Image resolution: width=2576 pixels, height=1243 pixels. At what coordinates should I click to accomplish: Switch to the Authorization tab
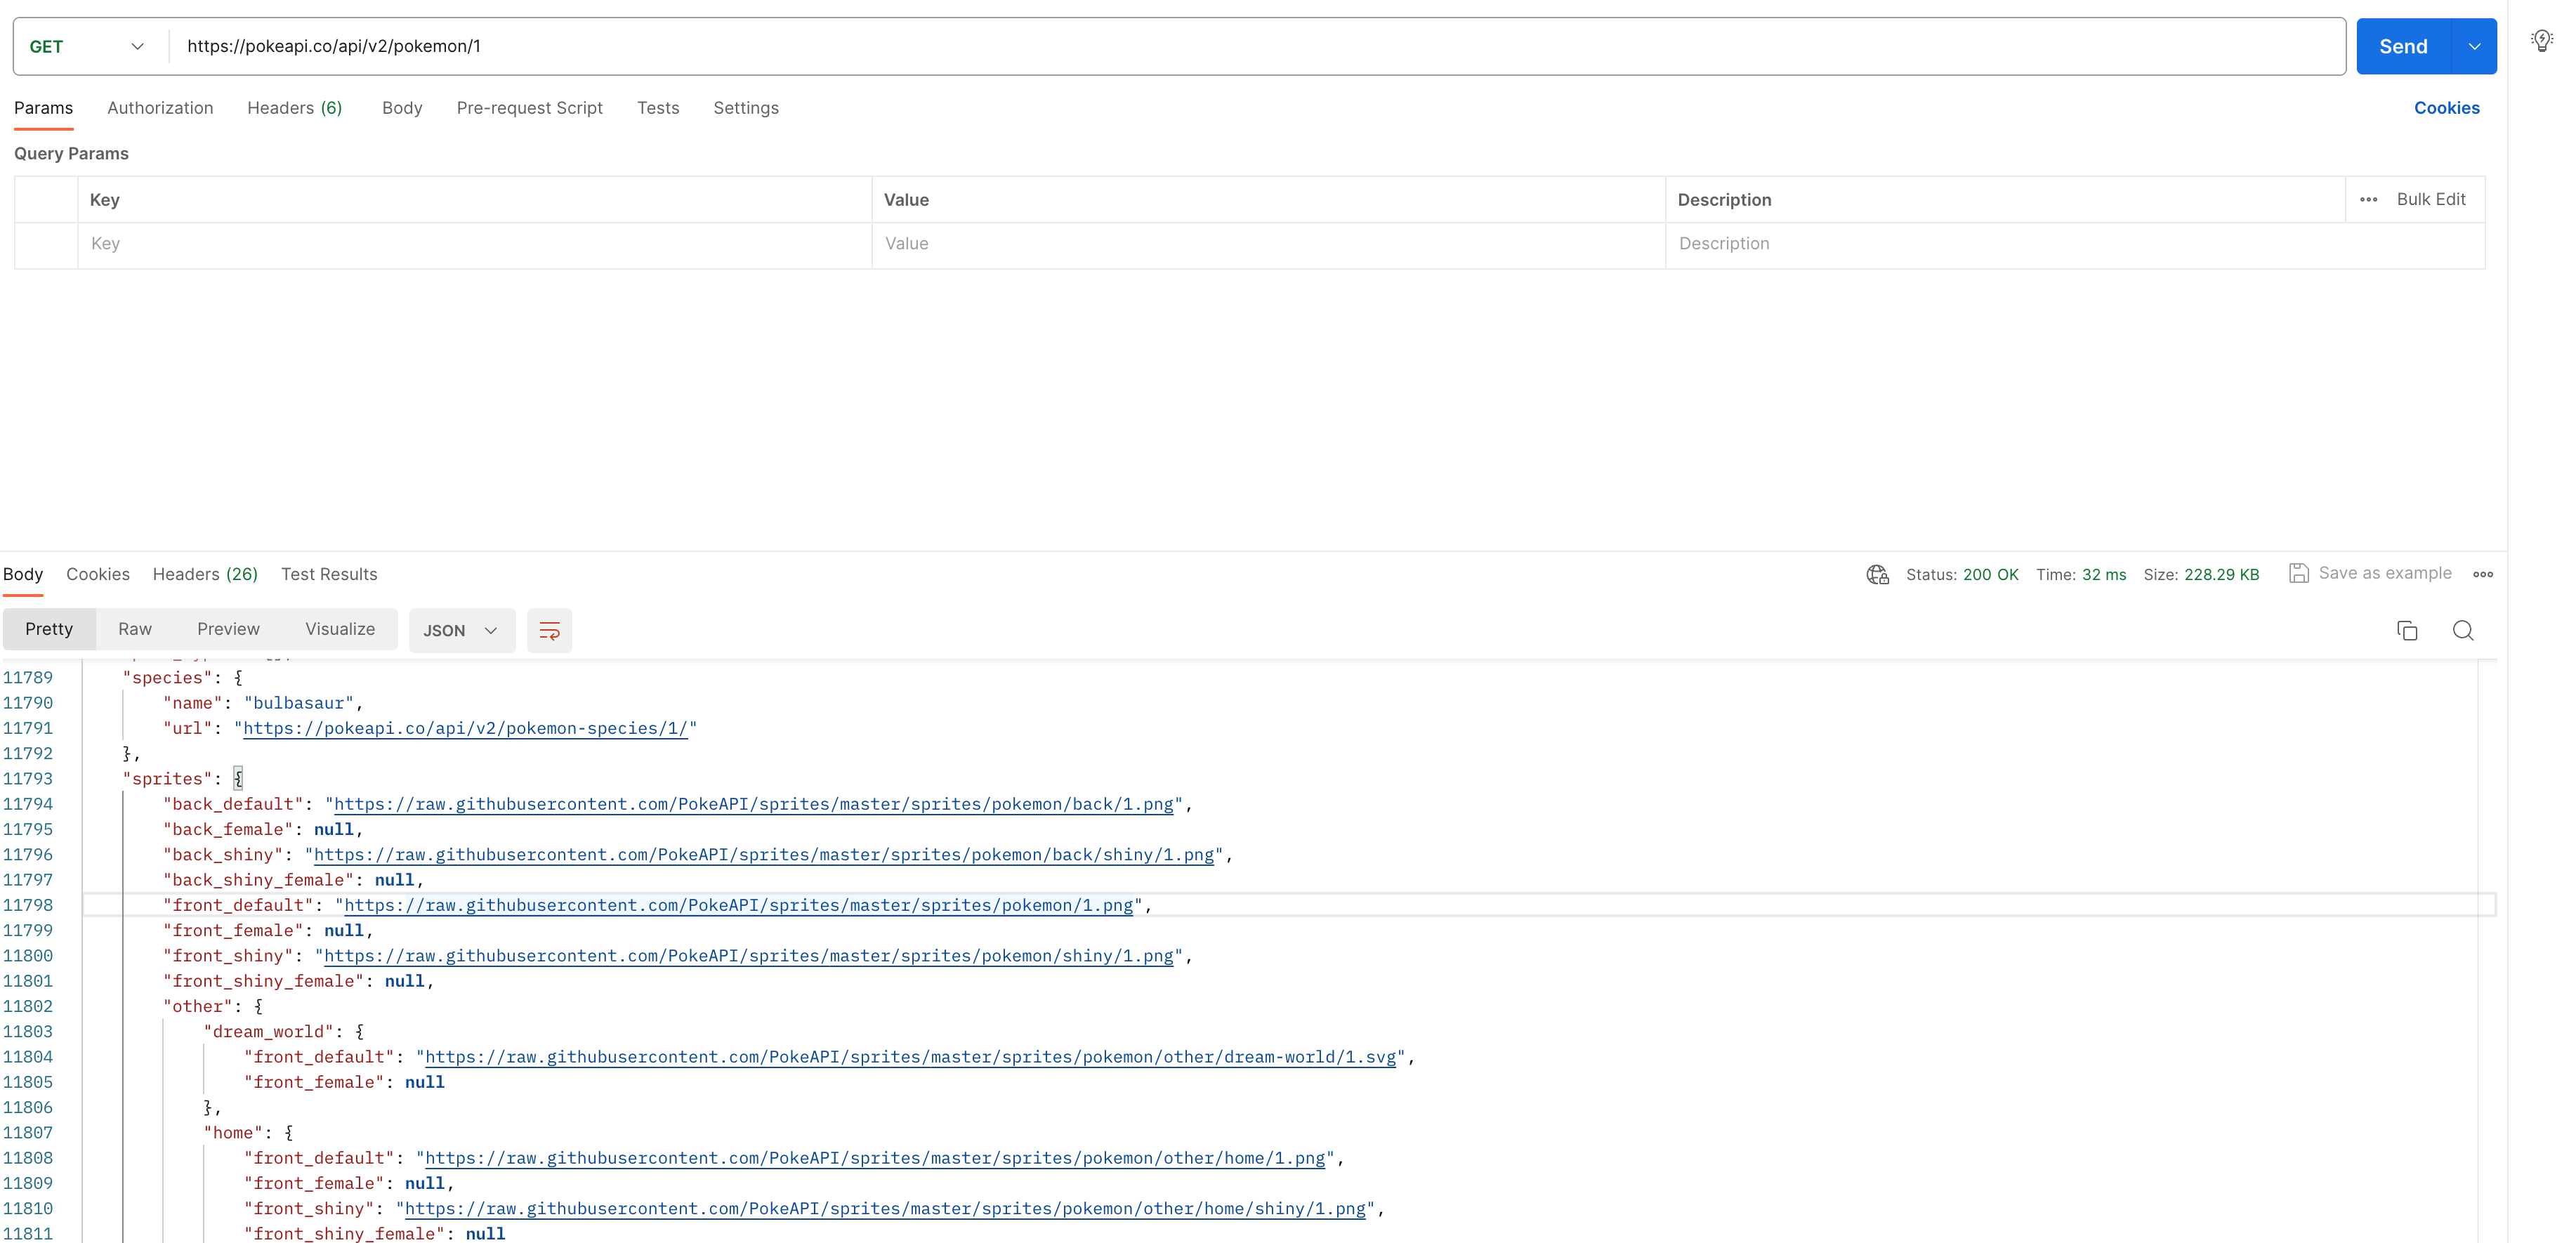160,108
